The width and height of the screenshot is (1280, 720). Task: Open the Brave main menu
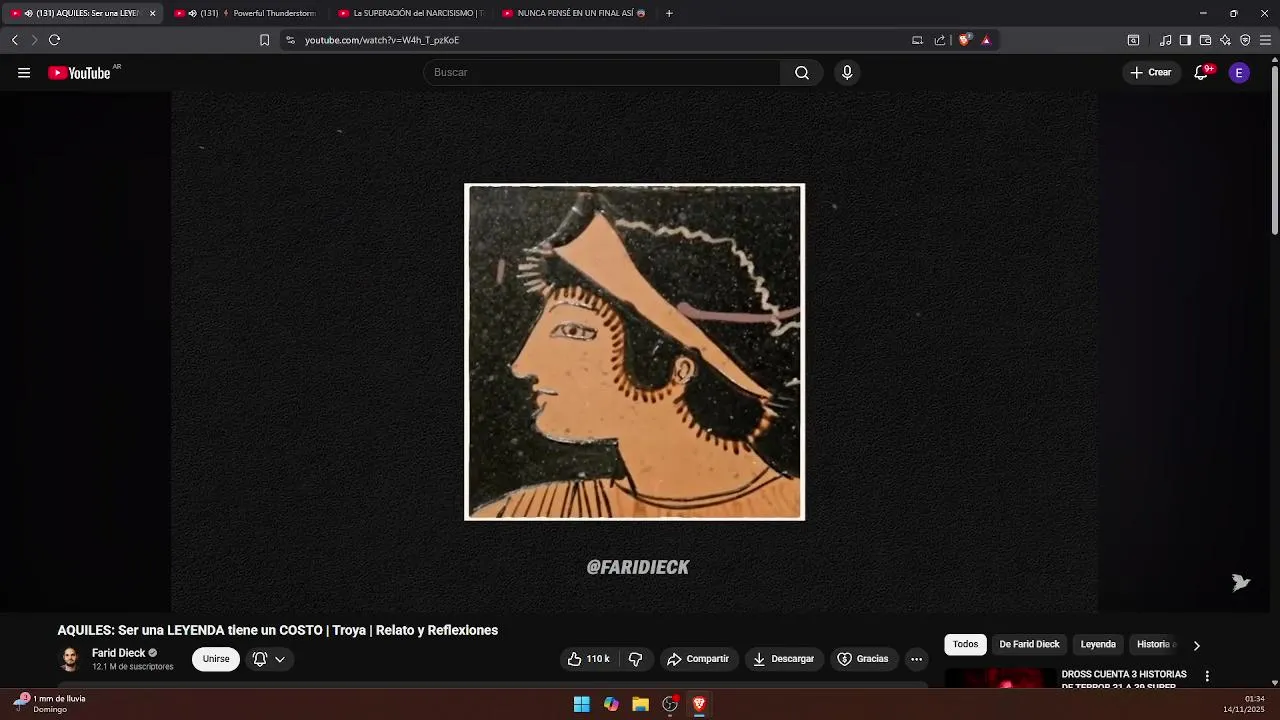[x=1265, y=40]
